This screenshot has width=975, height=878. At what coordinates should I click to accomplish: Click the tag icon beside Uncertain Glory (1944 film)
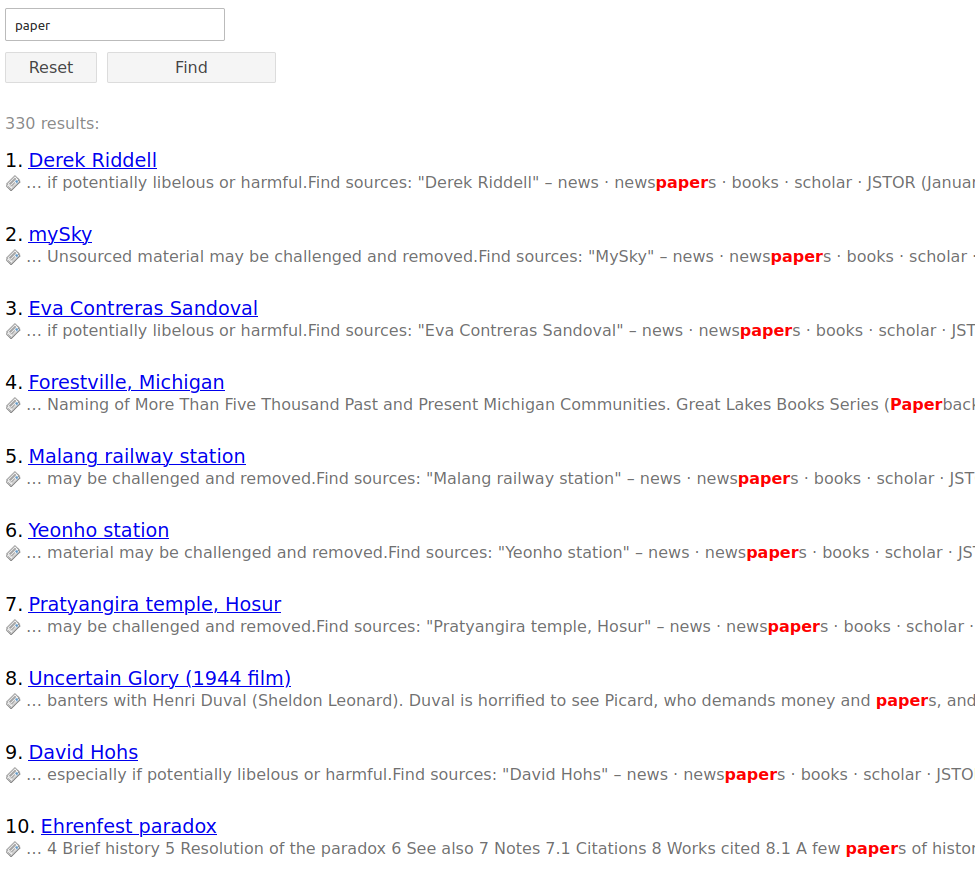13,701
